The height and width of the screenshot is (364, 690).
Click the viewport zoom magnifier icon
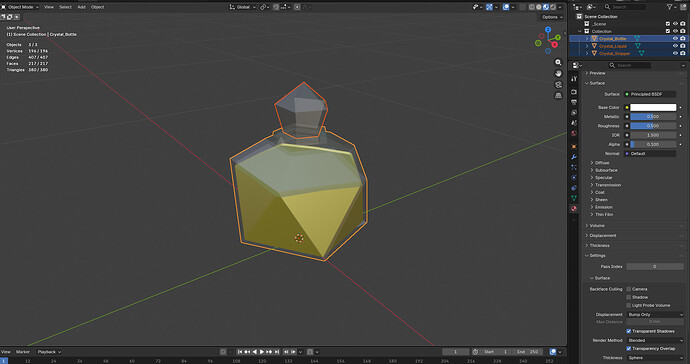[558, 63]
